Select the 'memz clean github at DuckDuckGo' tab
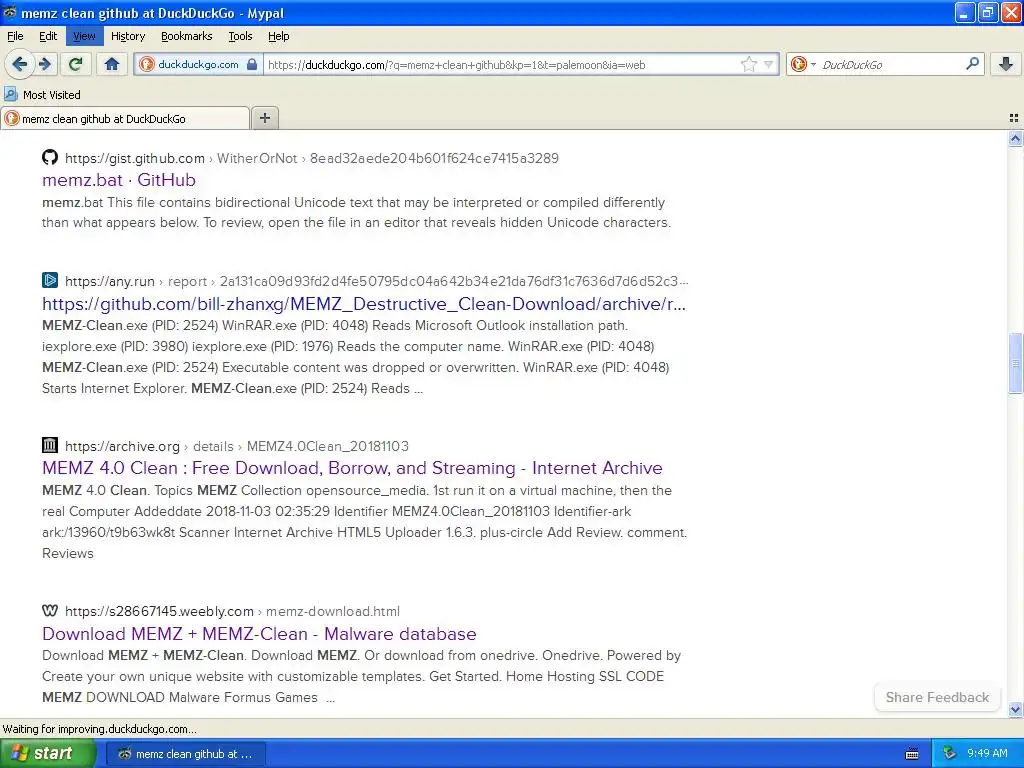The height and width of the screenshot is (768, 1024). coord(125,118)
